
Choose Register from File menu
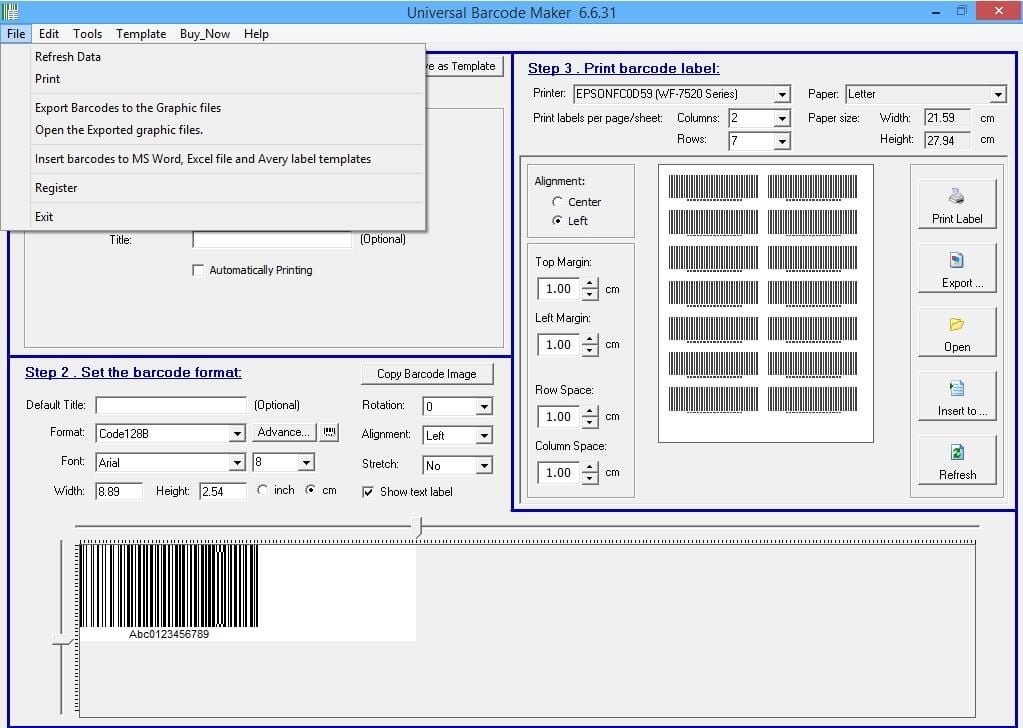click(x=228, y=188)
